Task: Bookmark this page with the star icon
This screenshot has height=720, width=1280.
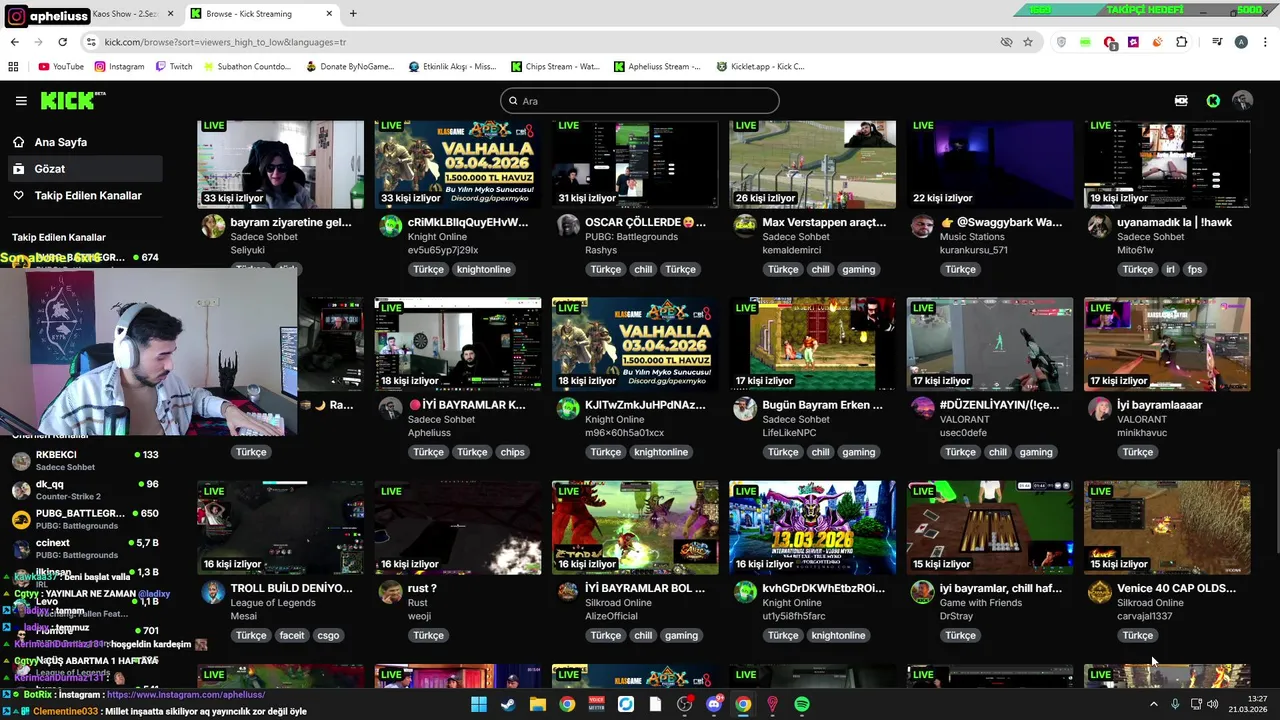Action: click(x=1028, y=42)
